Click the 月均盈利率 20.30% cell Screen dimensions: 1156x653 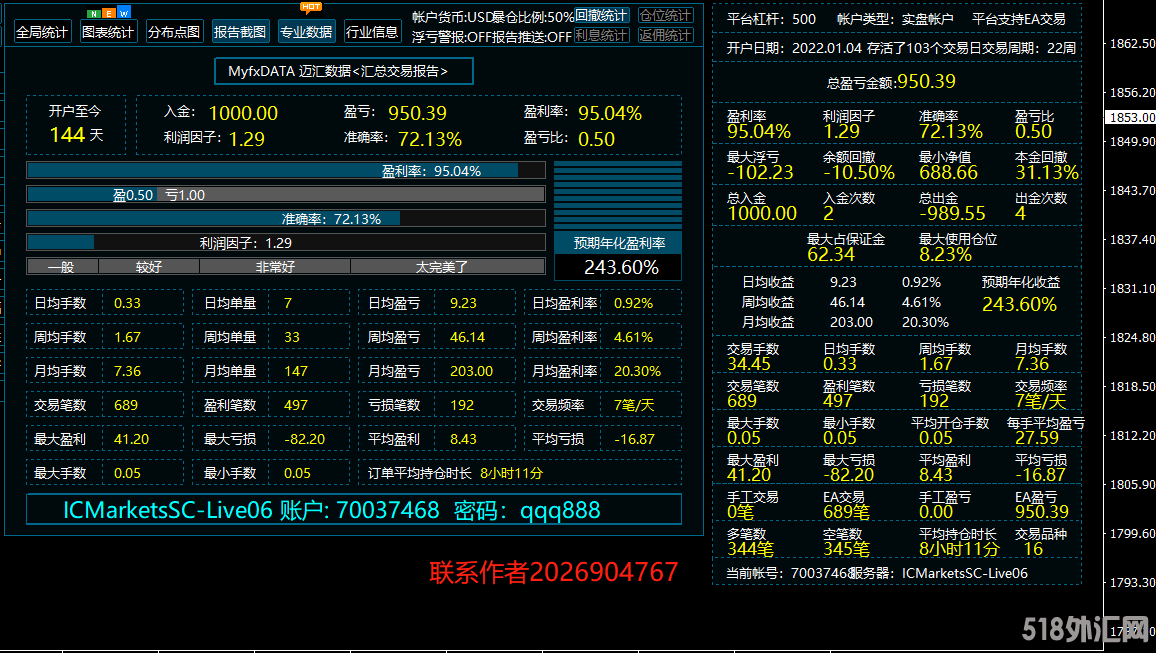(x=603, y=371)
